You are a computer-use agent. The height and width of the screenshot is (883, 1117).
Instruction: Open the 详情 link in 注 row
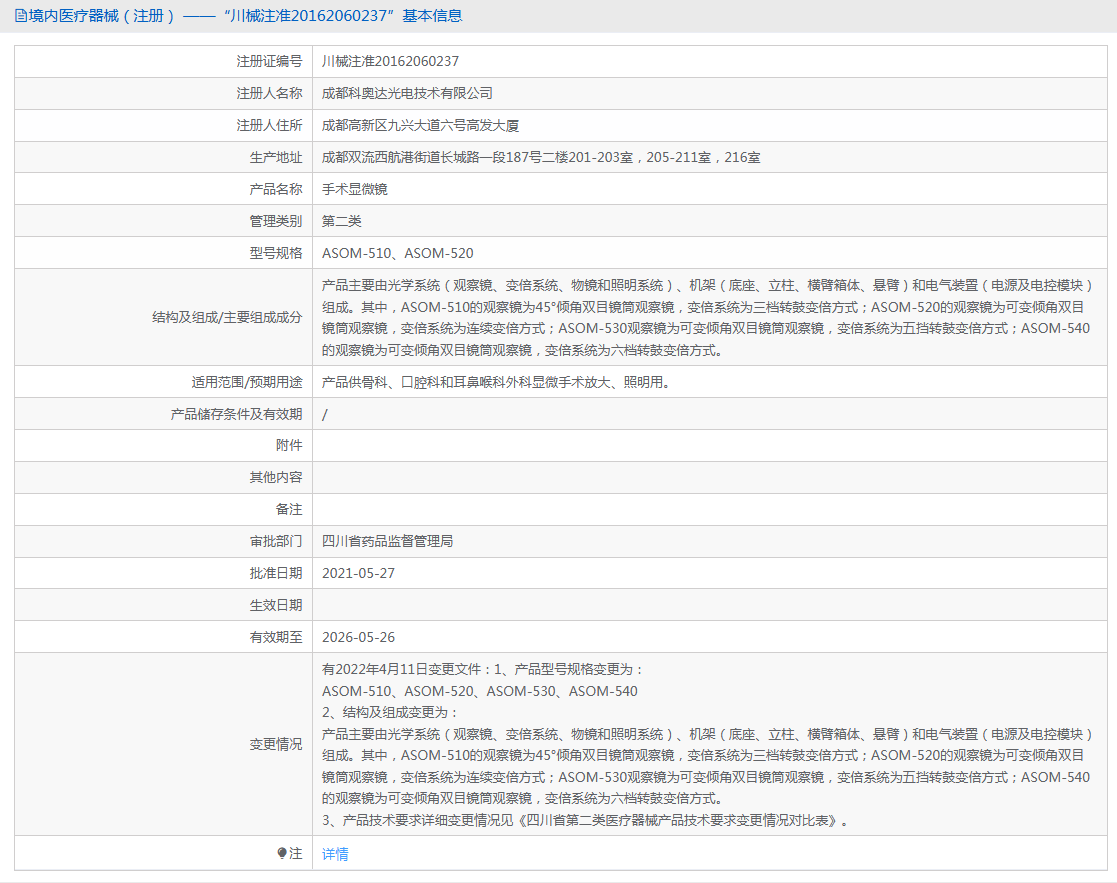[335, 854]
